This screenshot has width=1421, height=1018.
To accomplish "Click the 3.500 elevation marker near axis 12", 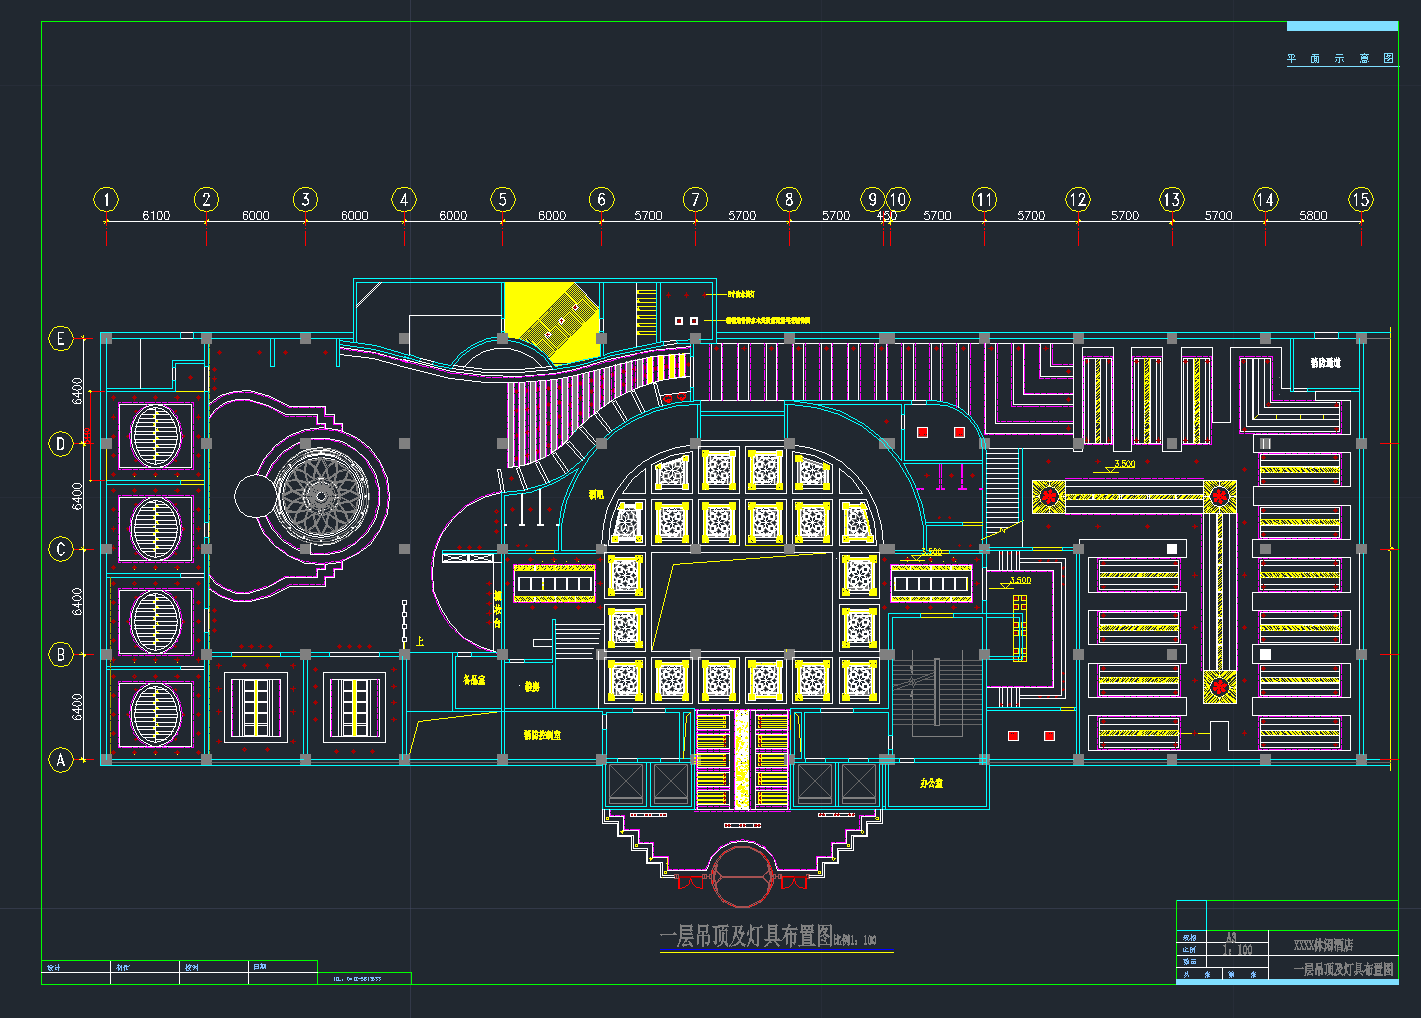I will [1124, 464].
